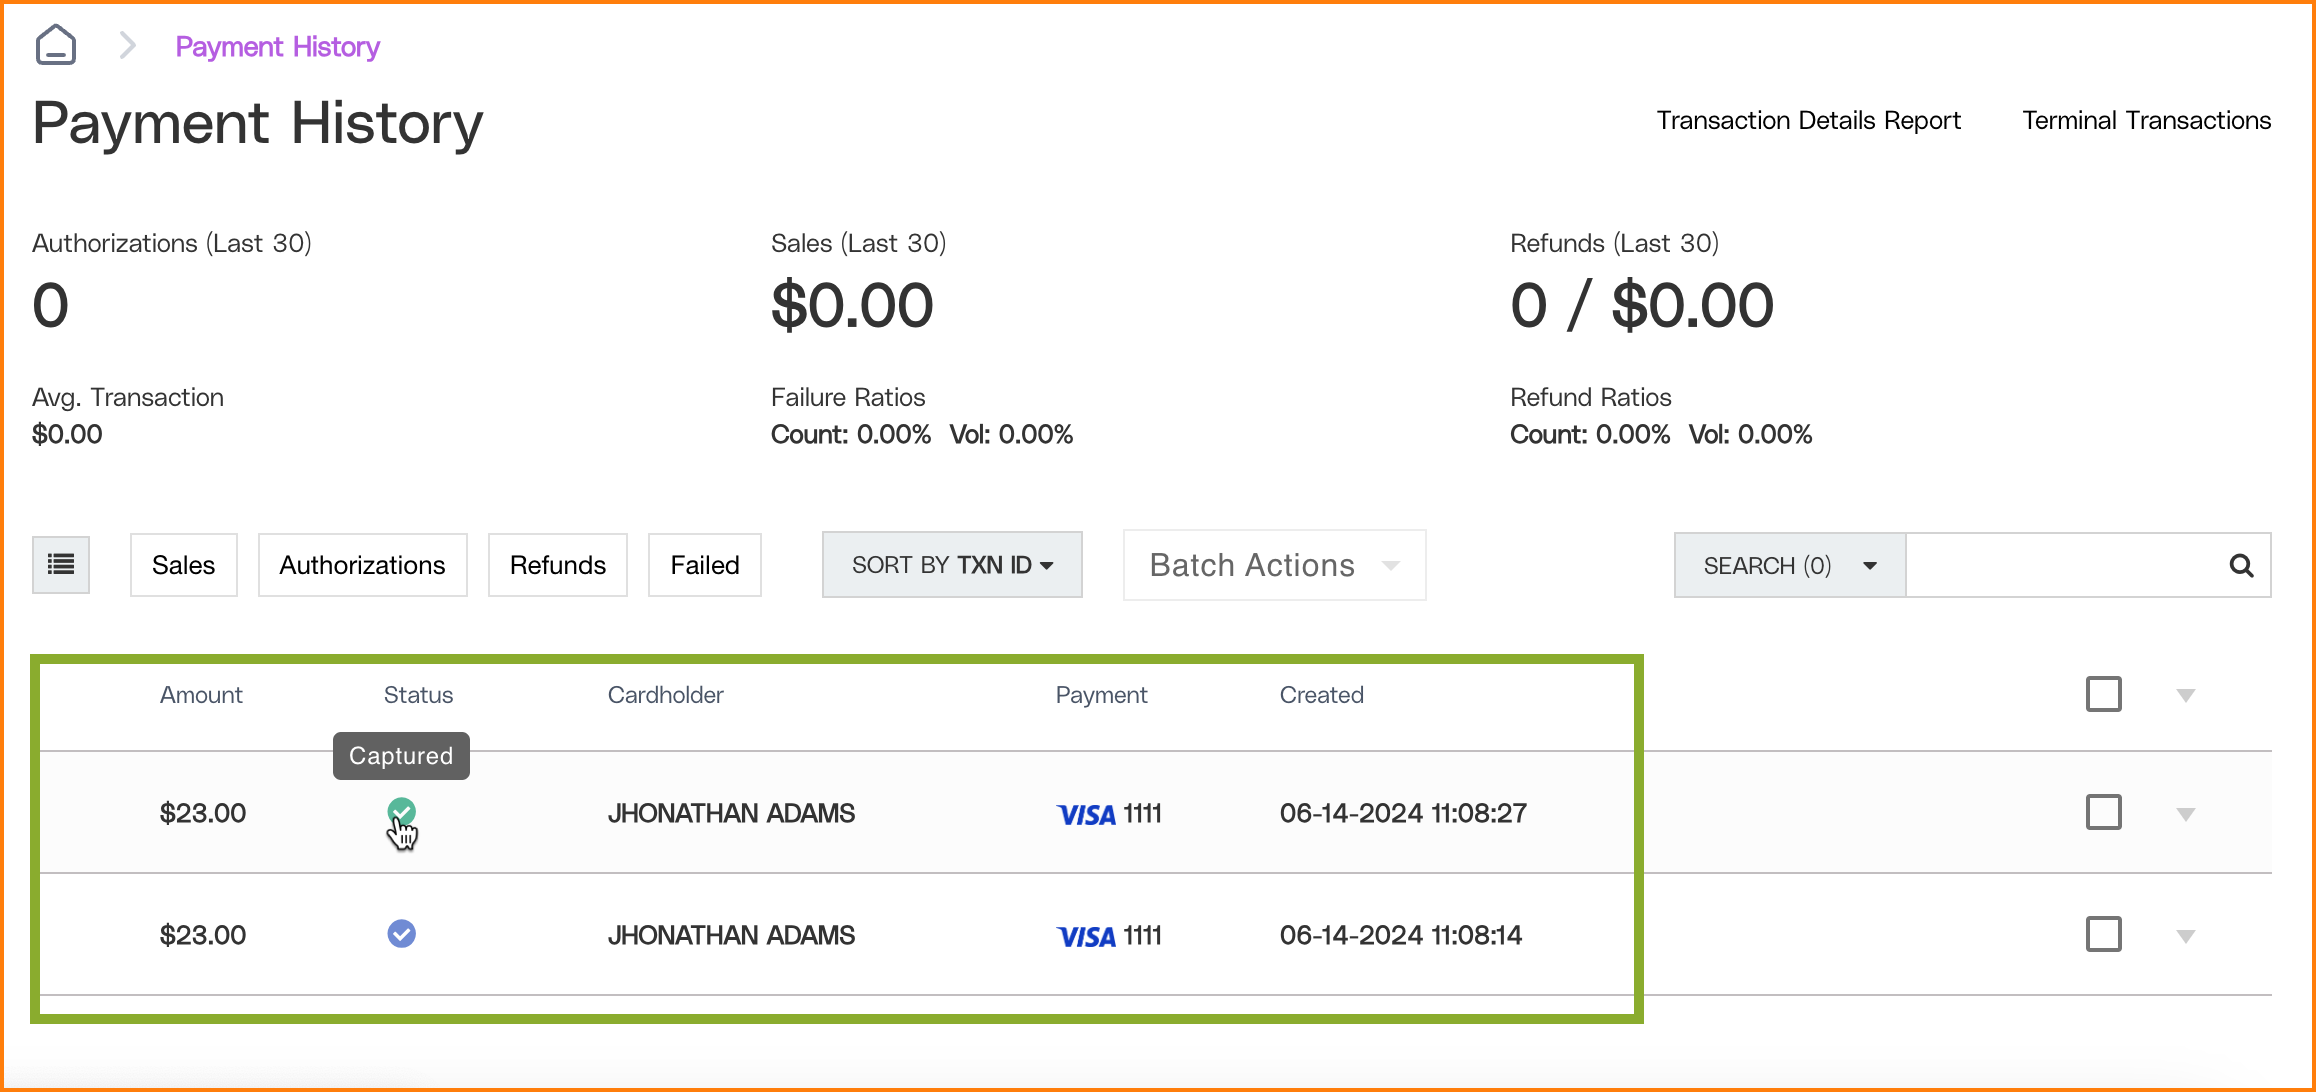Open the Sort By TXN ID dropdown
Viewport: 2316px width, 1092px height.
[x=951, y=565]
